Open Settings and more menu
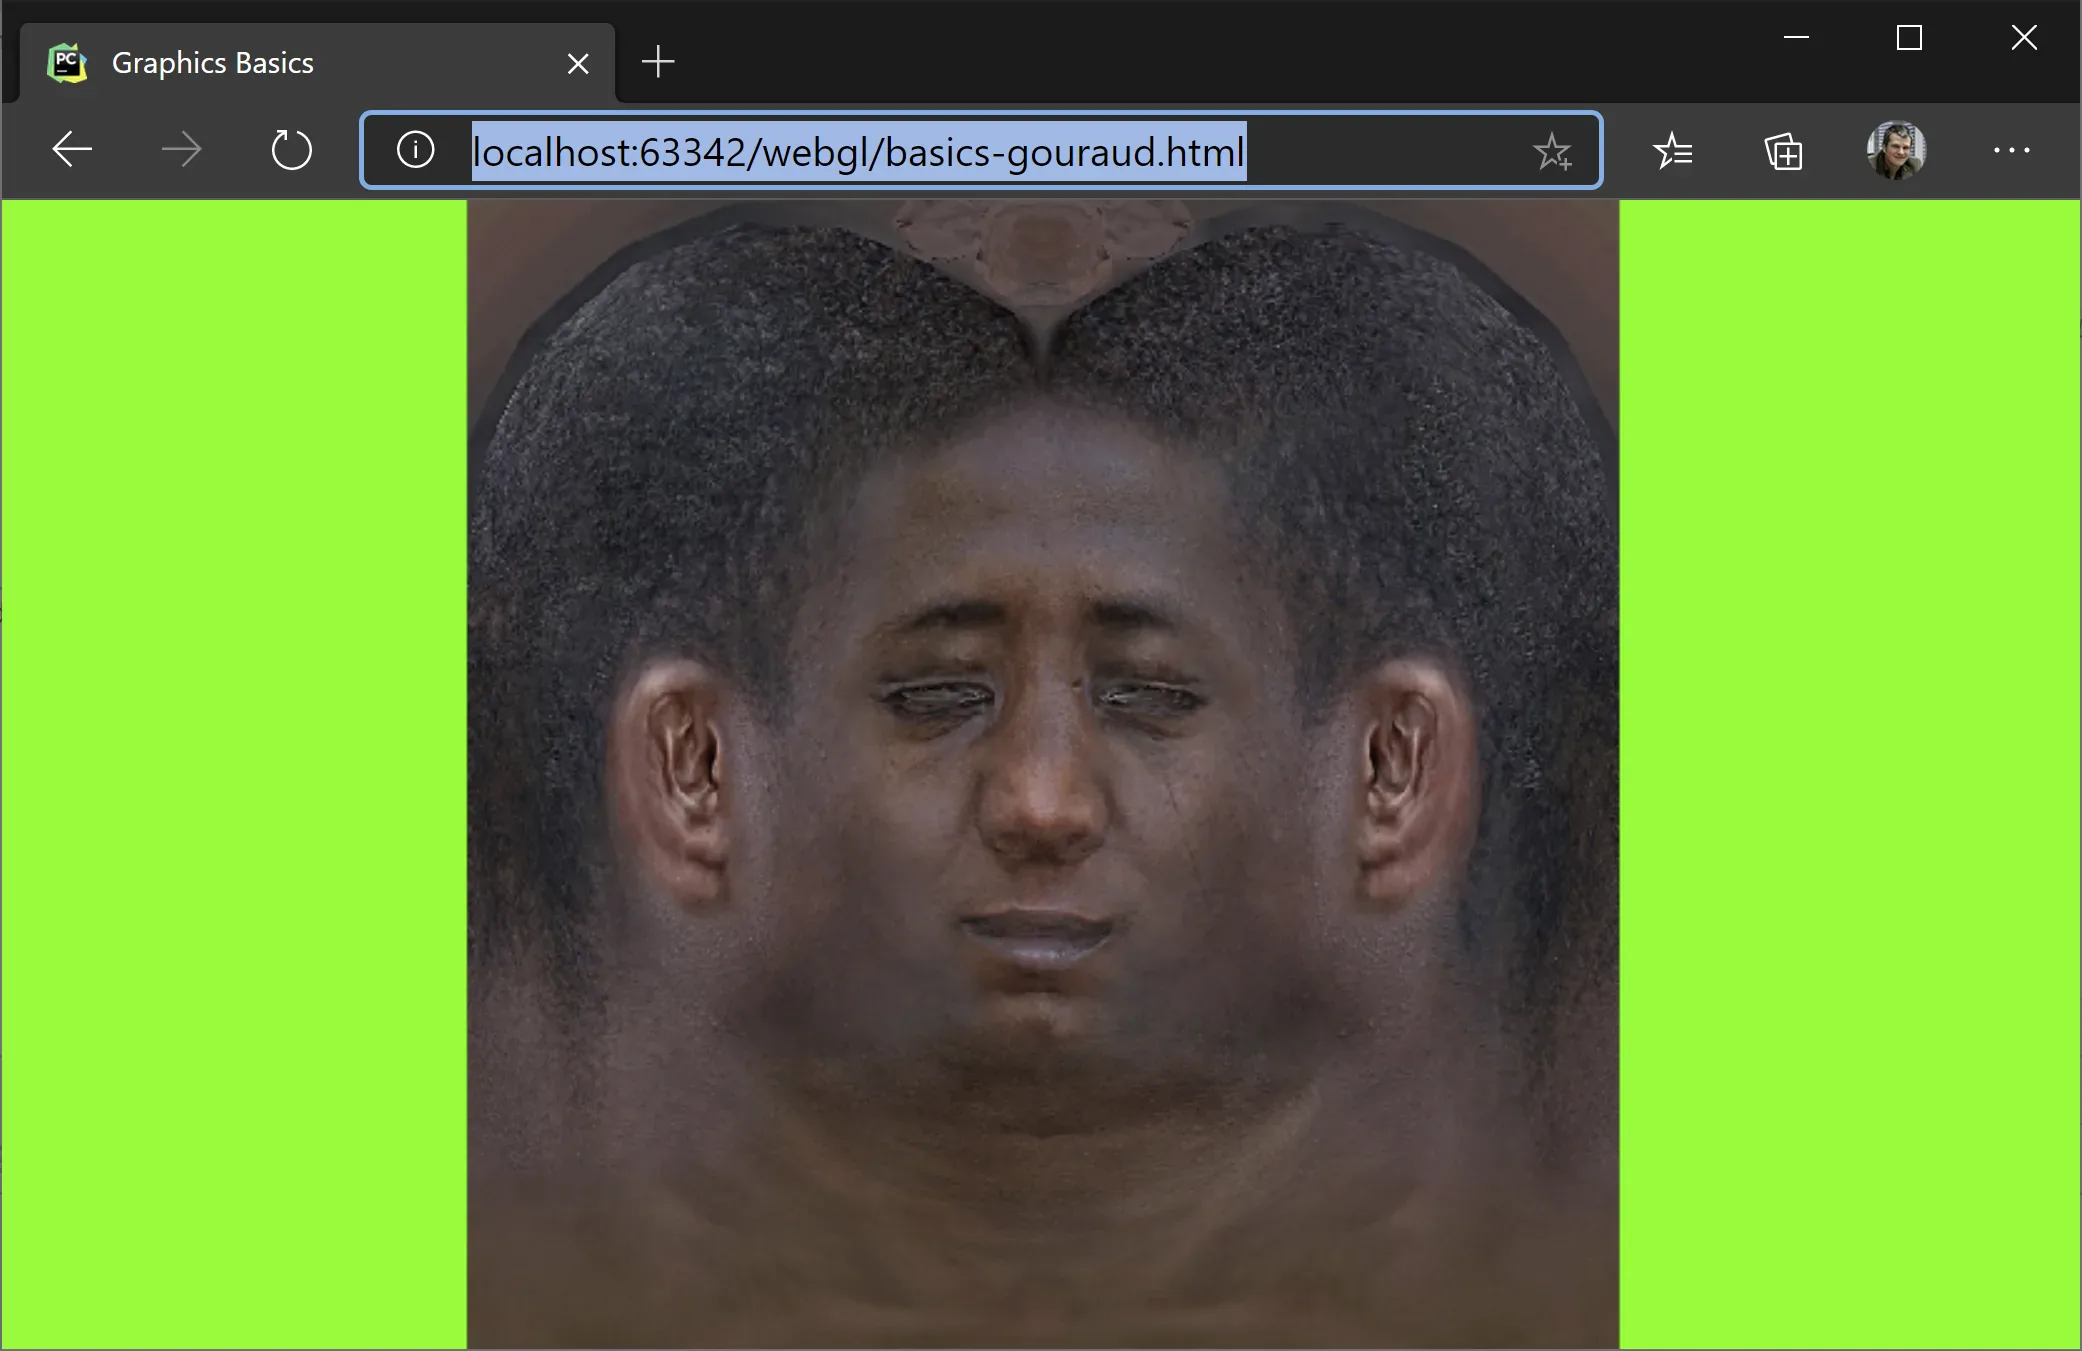 [x=2011, y=150]
